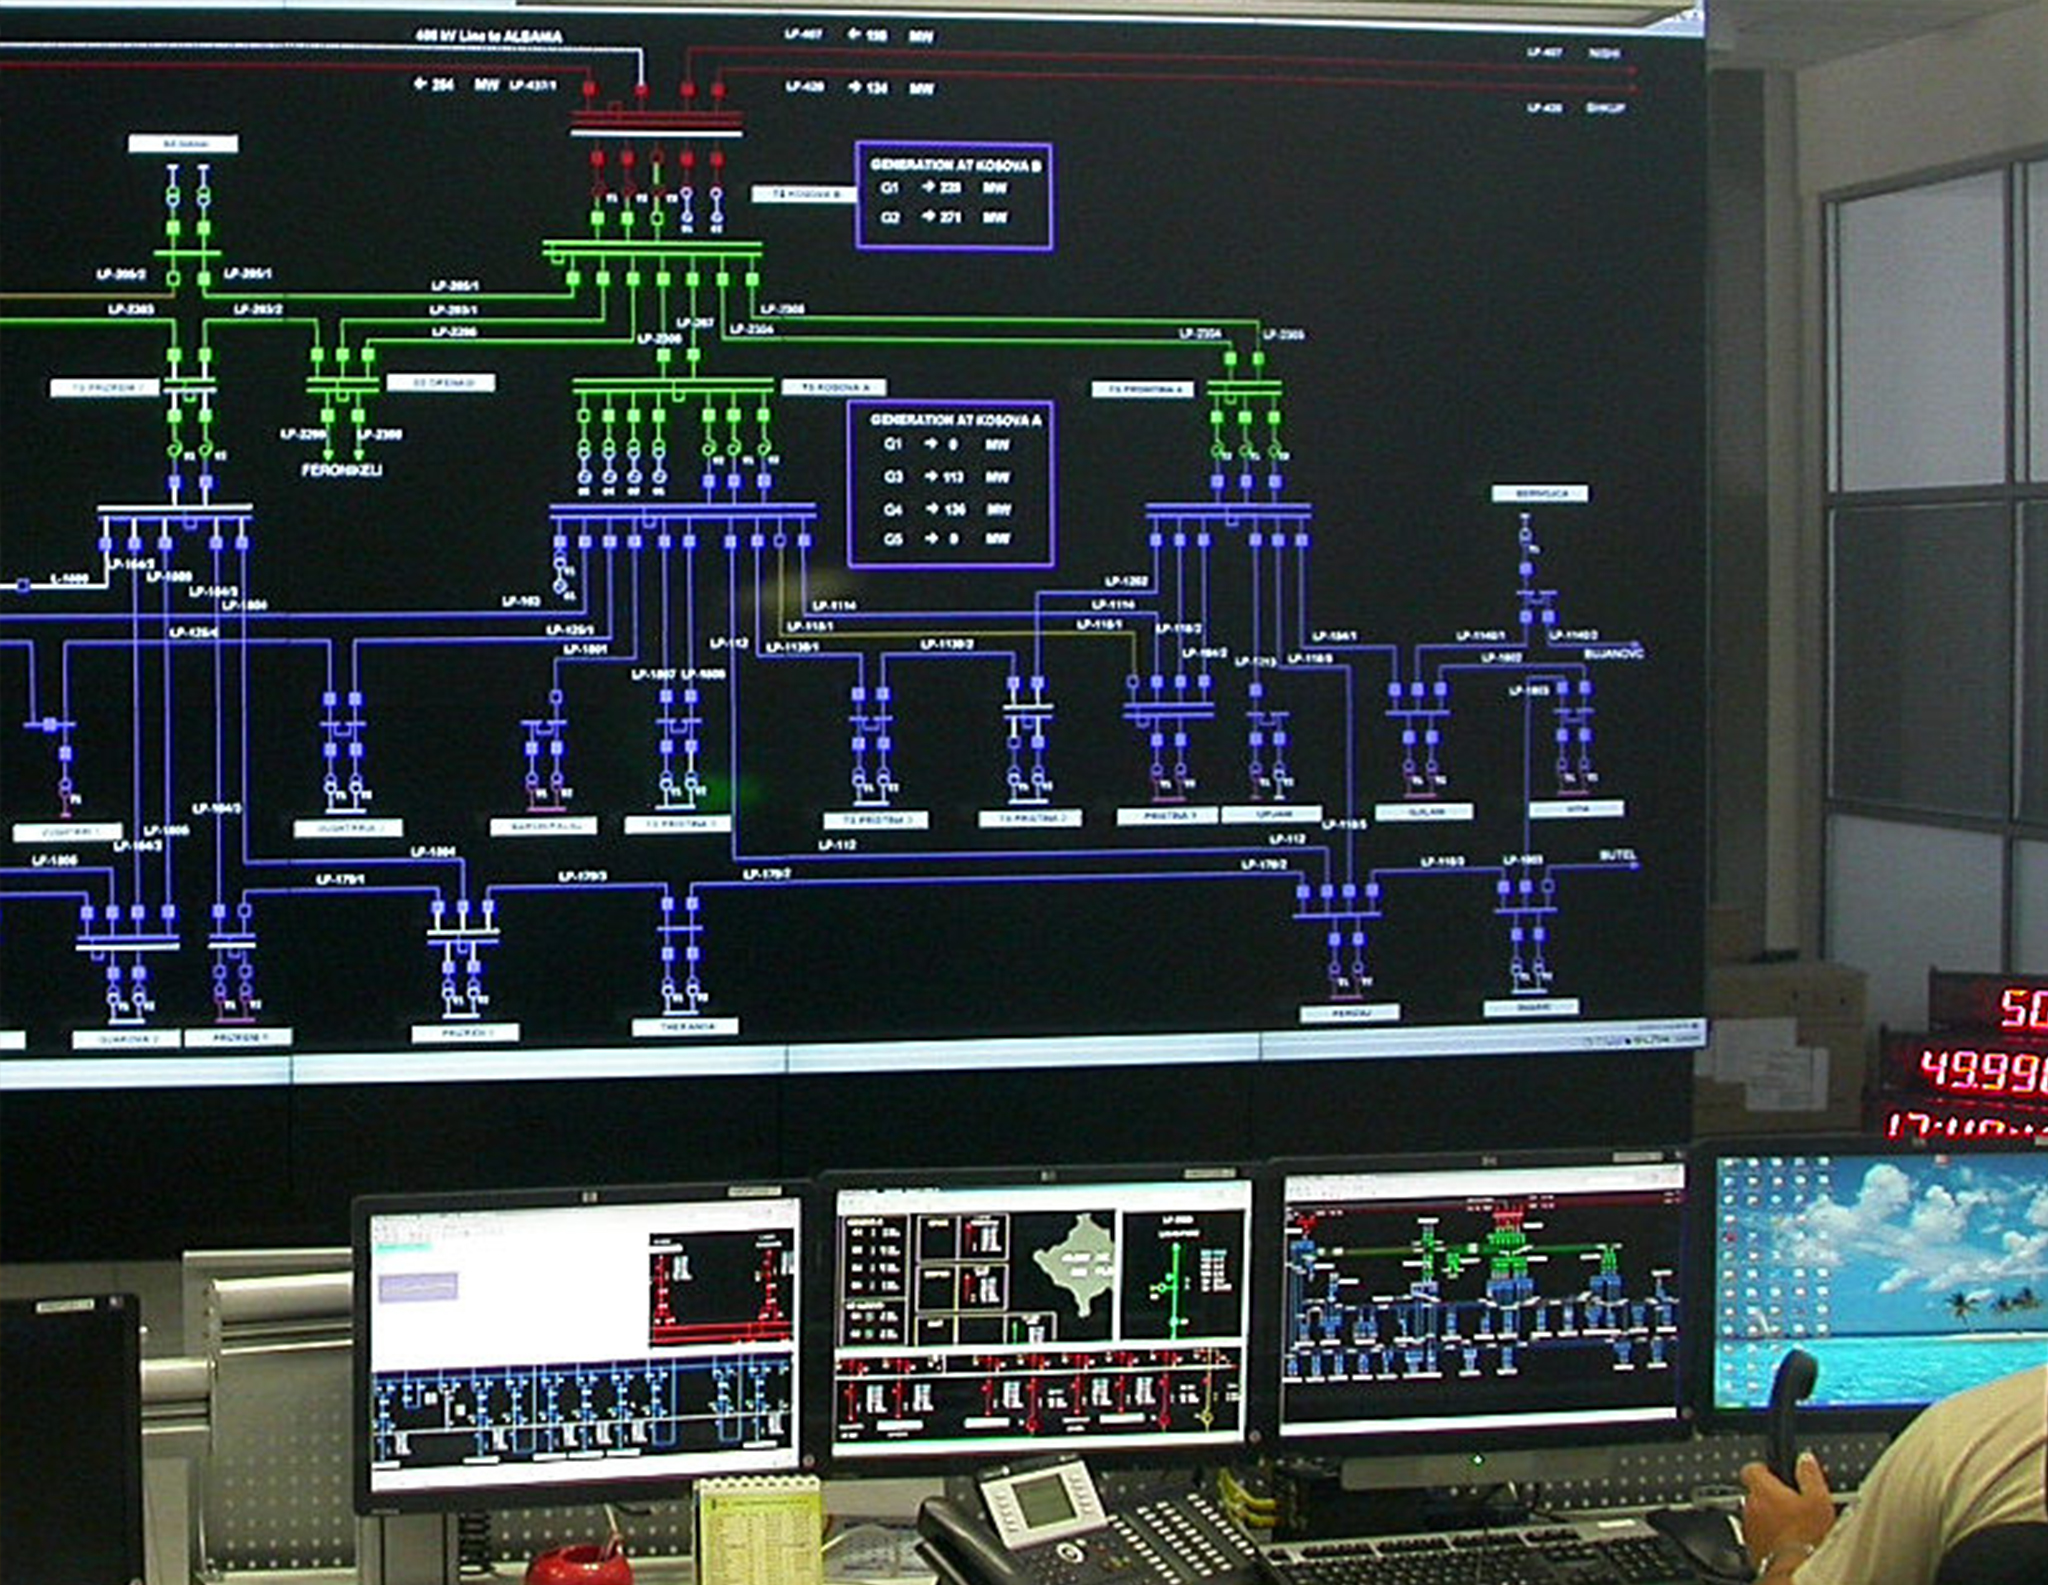Select the FERONIKELI load label
This screenshot has width=2048, height=1585.
(x=342, y=470)
